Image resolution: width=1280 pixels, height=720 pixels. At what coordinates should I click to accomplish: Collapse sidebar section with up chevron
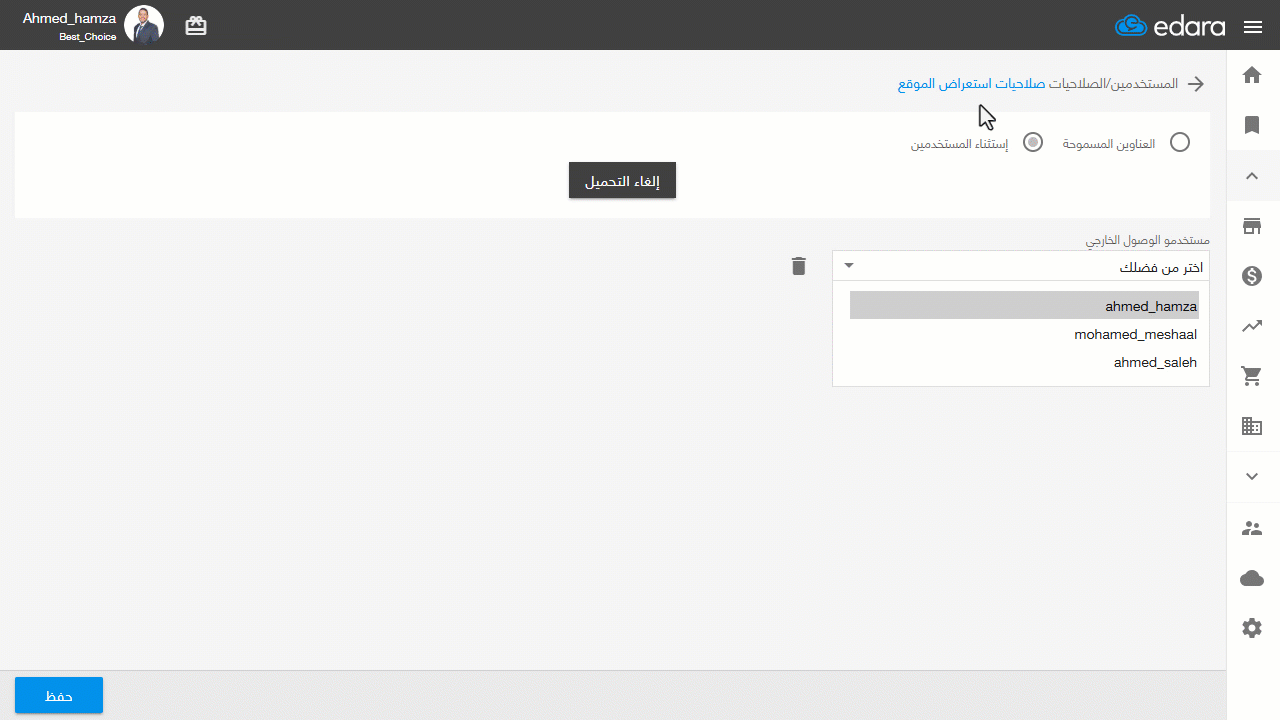[x=1252, y=176]
